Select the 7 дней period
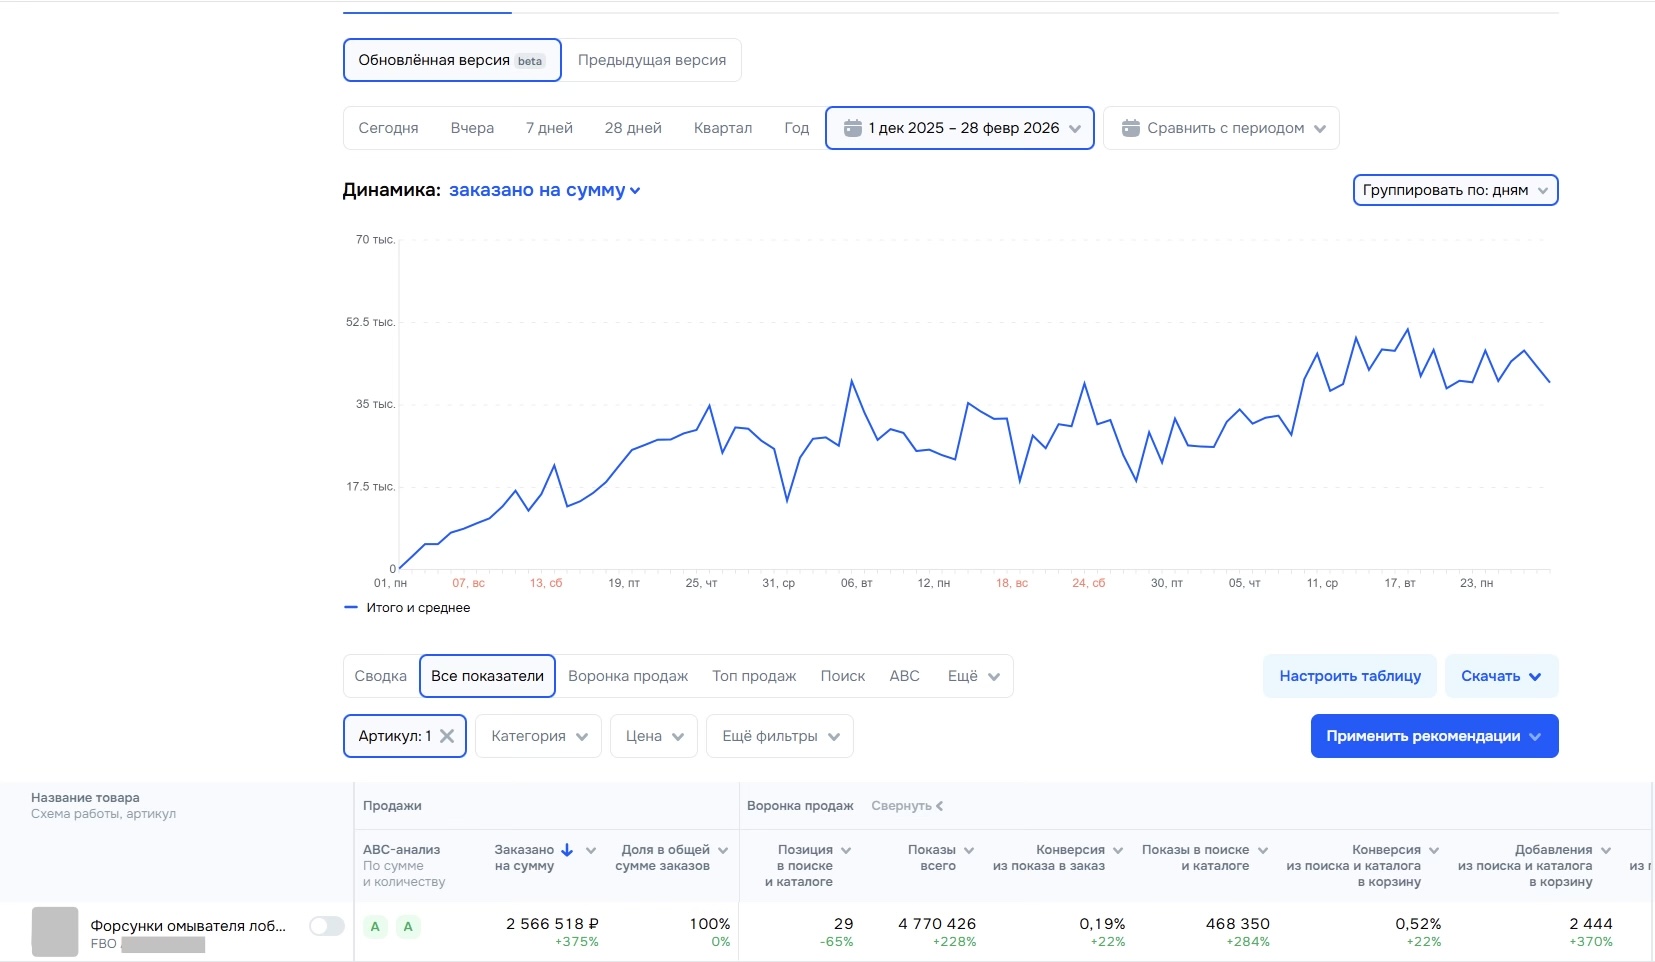The width and height of the screenshot is (1655, 962). click(x=549, y=128)
